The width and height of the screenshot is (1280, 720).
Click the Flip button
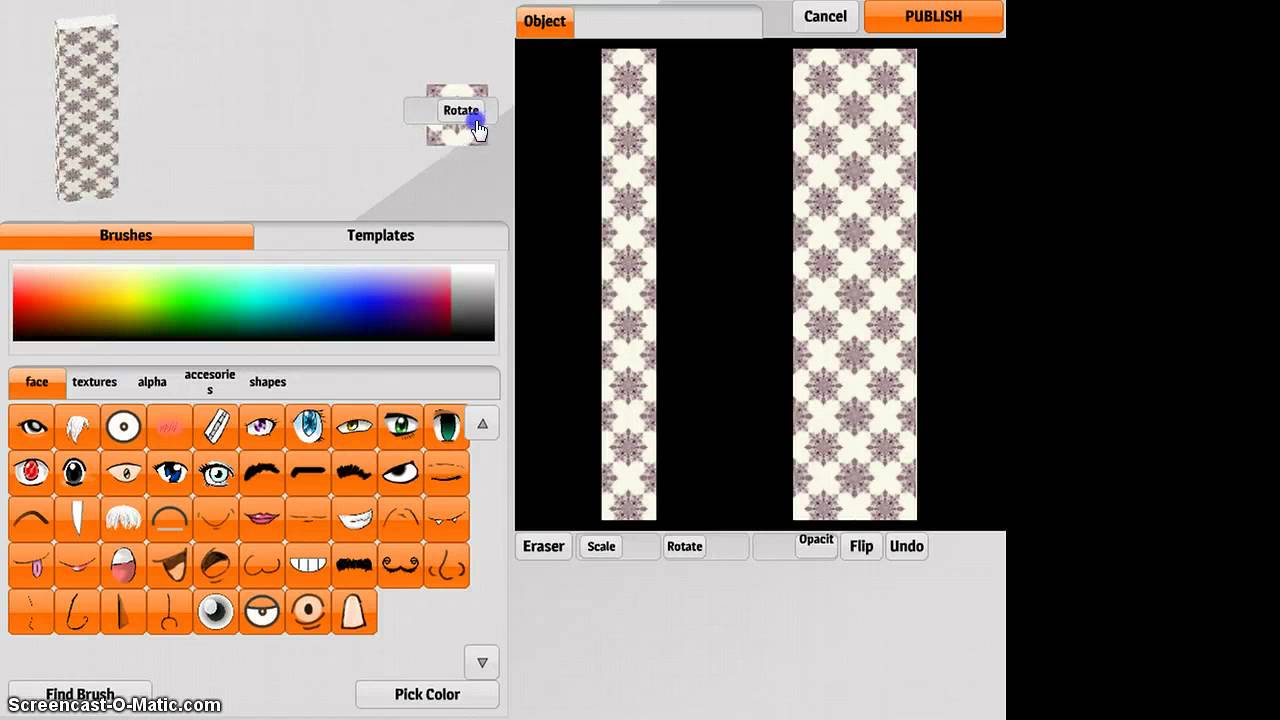[x=861, y=546]
